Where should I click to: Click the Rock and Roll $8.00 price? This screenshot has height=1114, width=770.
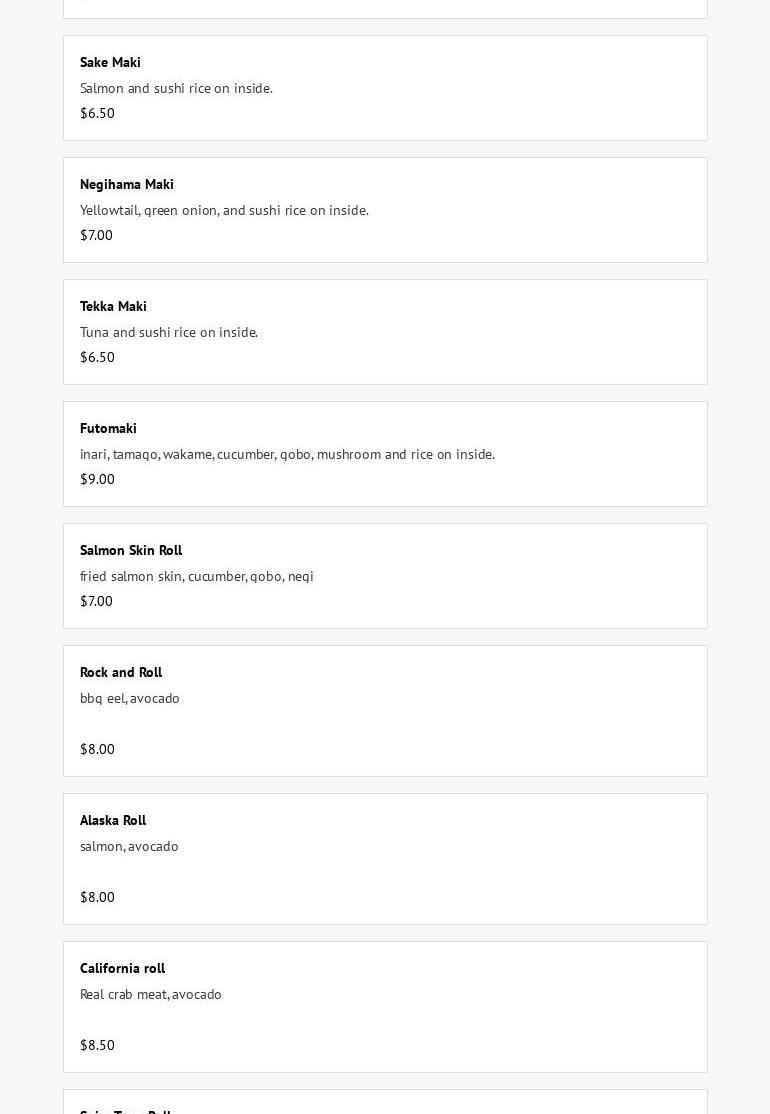coord(97,749)
